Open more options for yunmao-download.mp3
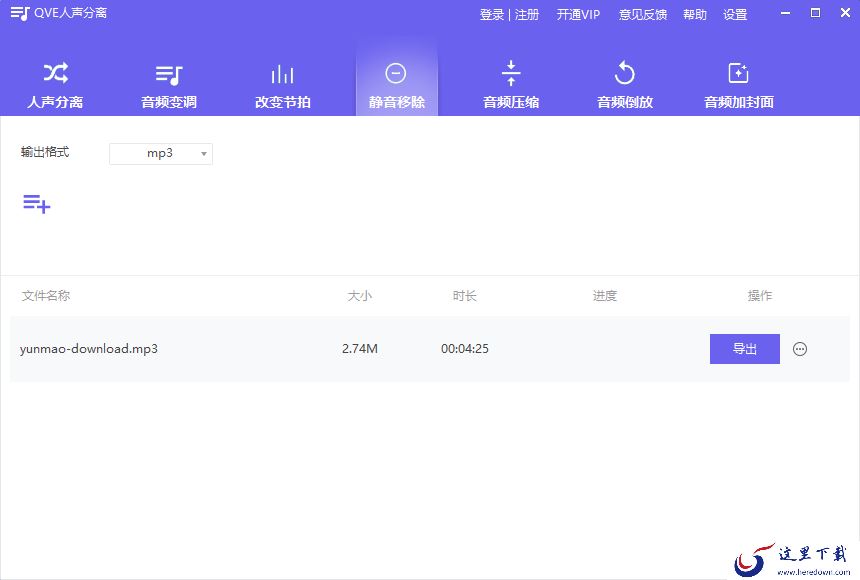Image resolution: width=860 pixels, height=580 pixels. click(x=800, y=349)
